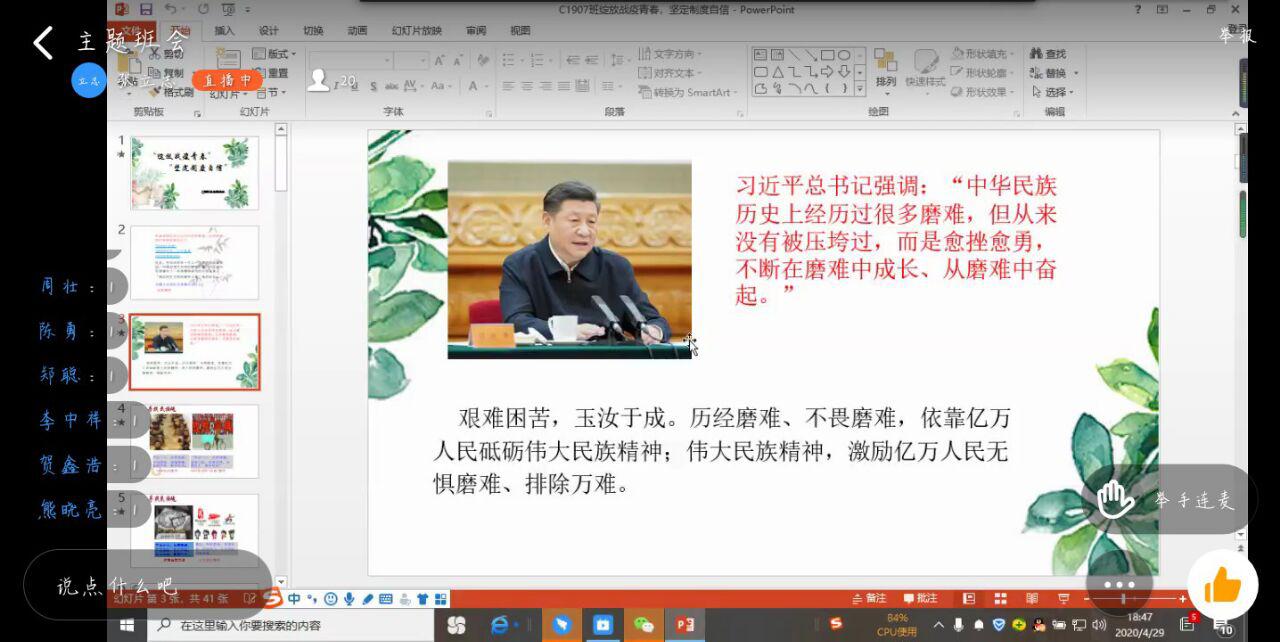Image resolution: width=1280 pixels, height=642 pixels.
Task: Open WeChat from the taskbar
Action: (x=643, y=625)
